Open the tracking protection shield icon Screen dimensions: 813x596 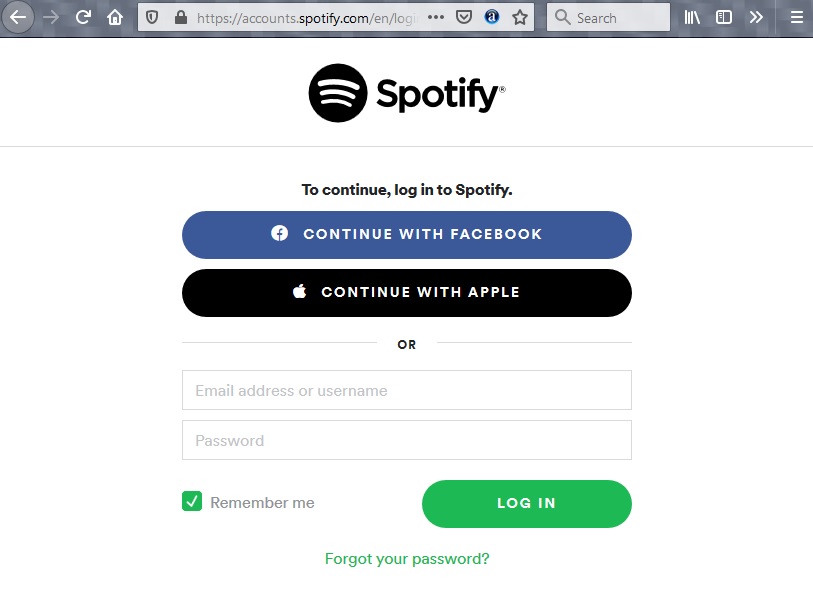pos(153,17)
